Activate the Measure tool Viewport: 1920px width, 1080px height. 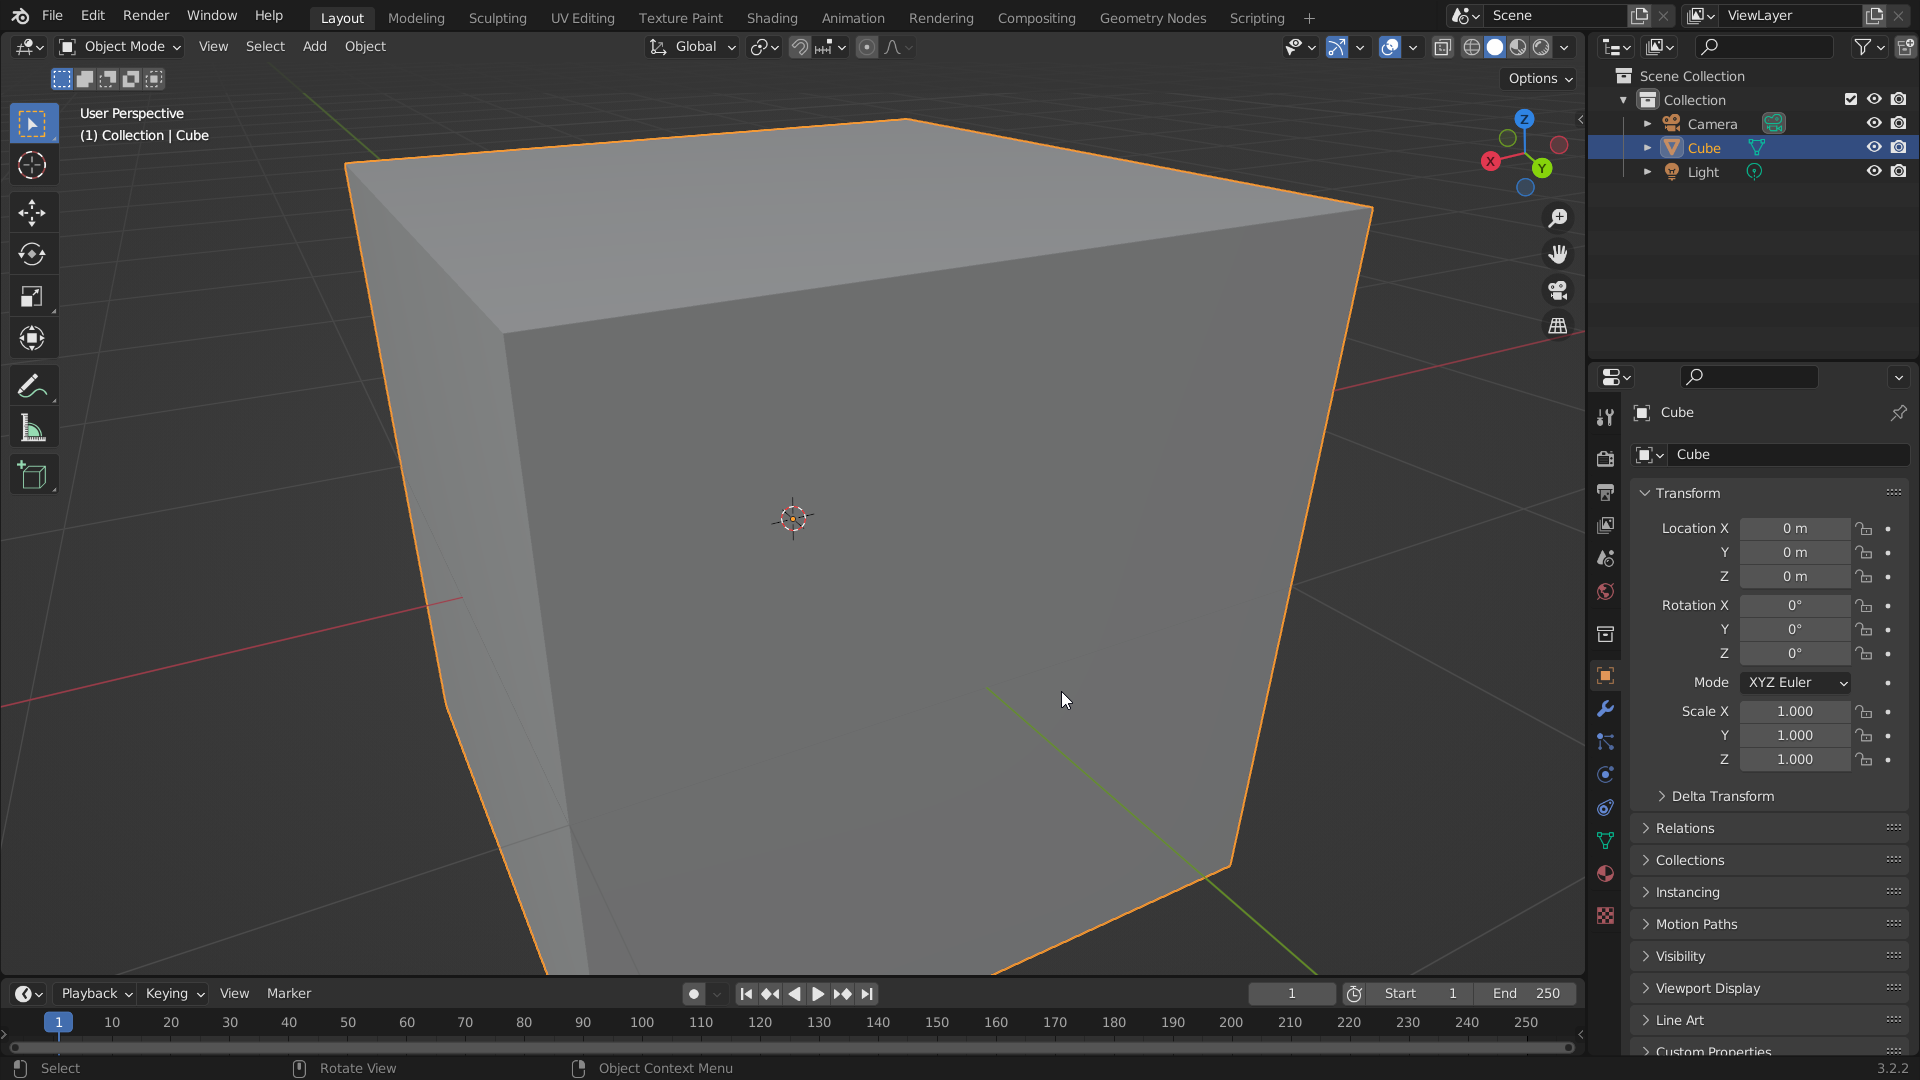(x=32, y=430)
